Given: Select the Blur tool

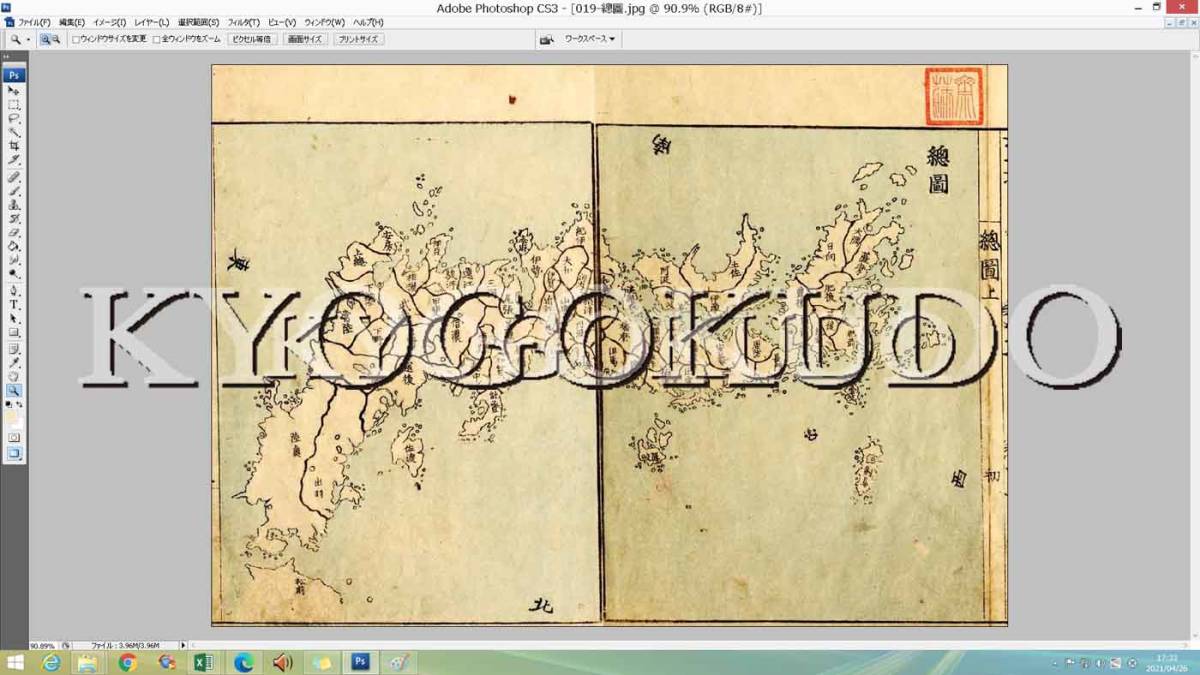Looking at the screenshot, I should point(14,260).
